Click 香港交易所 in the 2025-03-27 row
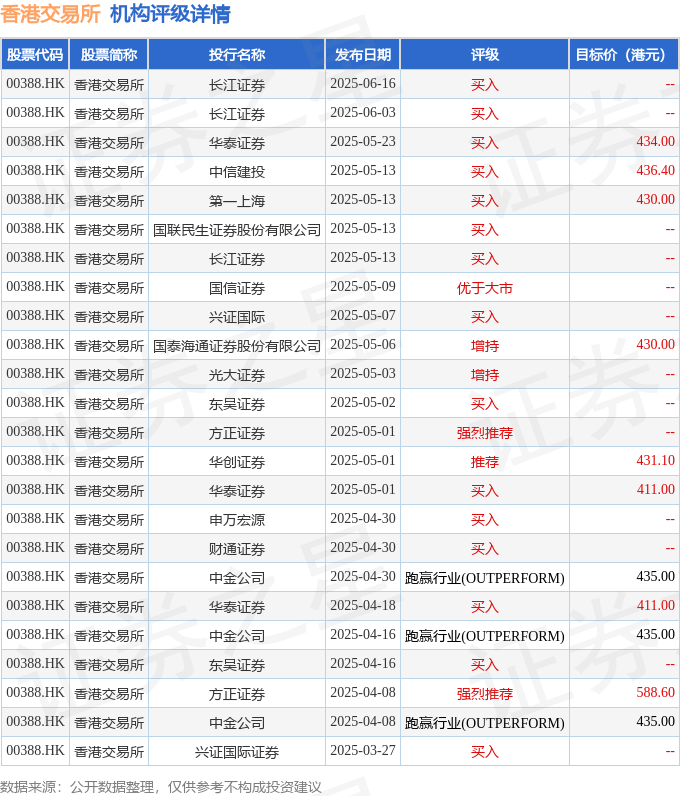 (x=109, y=751)
